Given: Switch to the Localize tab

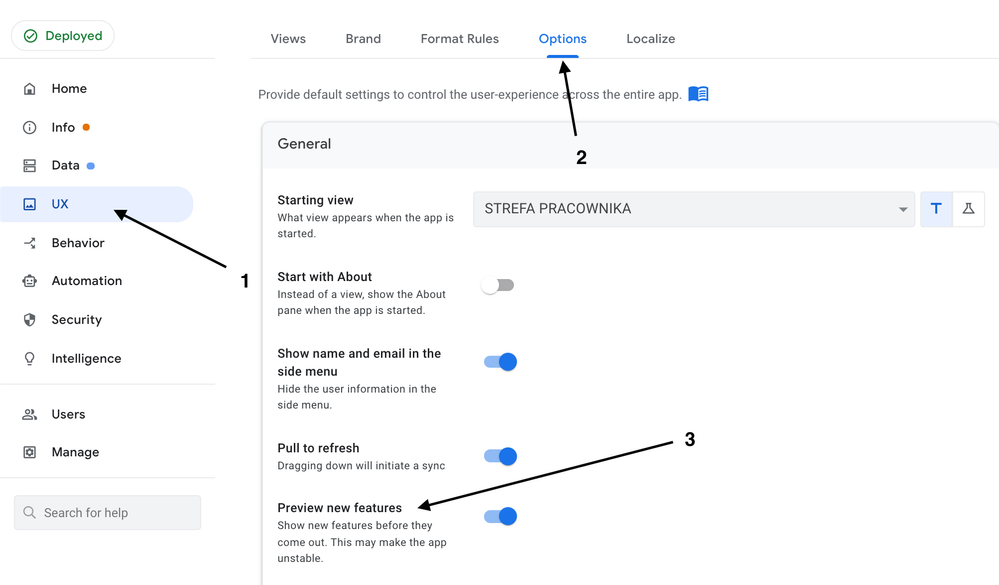Looking at the screenshot, I should (650, 39).
